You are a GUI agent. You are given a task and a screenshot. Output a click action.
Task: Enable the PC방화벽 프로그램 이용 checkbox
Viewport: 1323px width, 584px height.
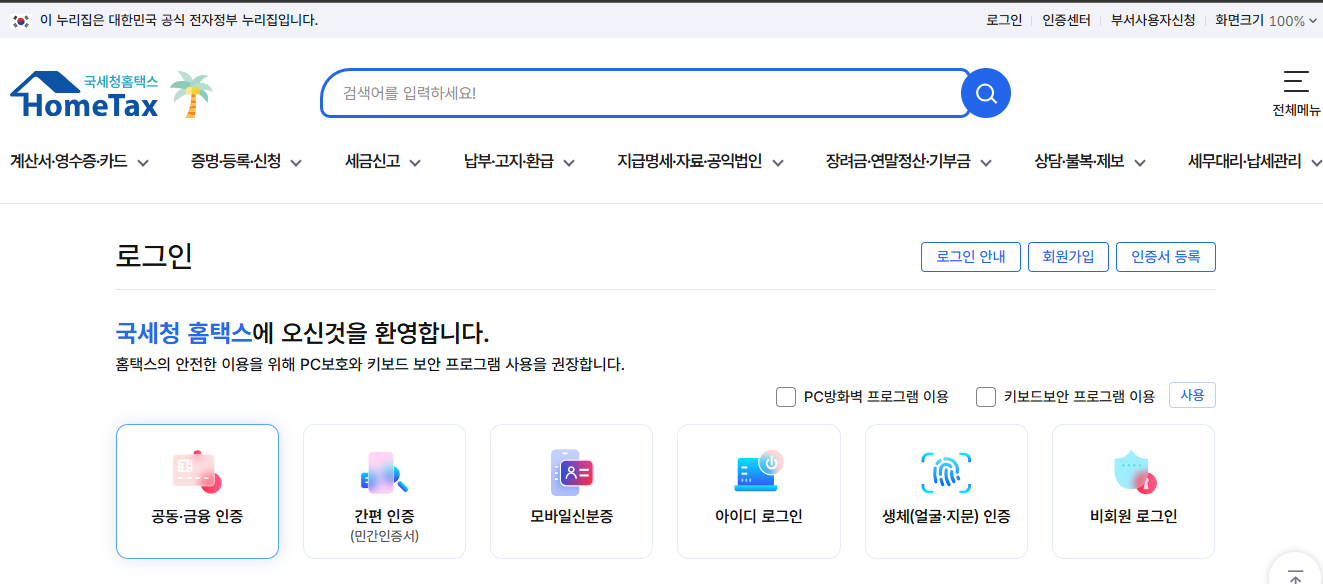786,396
